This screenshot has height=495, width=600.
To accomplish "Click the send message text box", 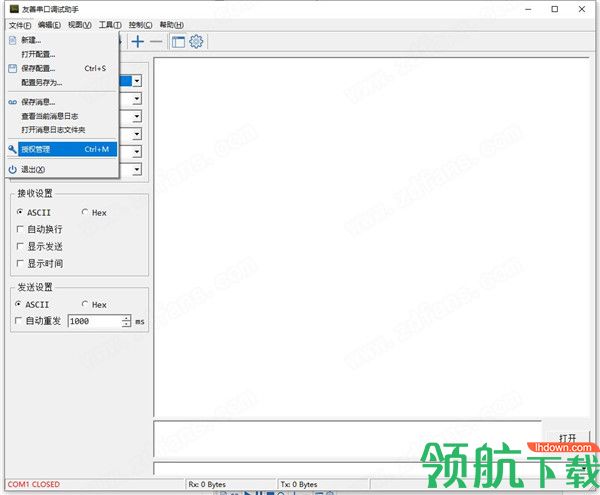I will 347,439.
